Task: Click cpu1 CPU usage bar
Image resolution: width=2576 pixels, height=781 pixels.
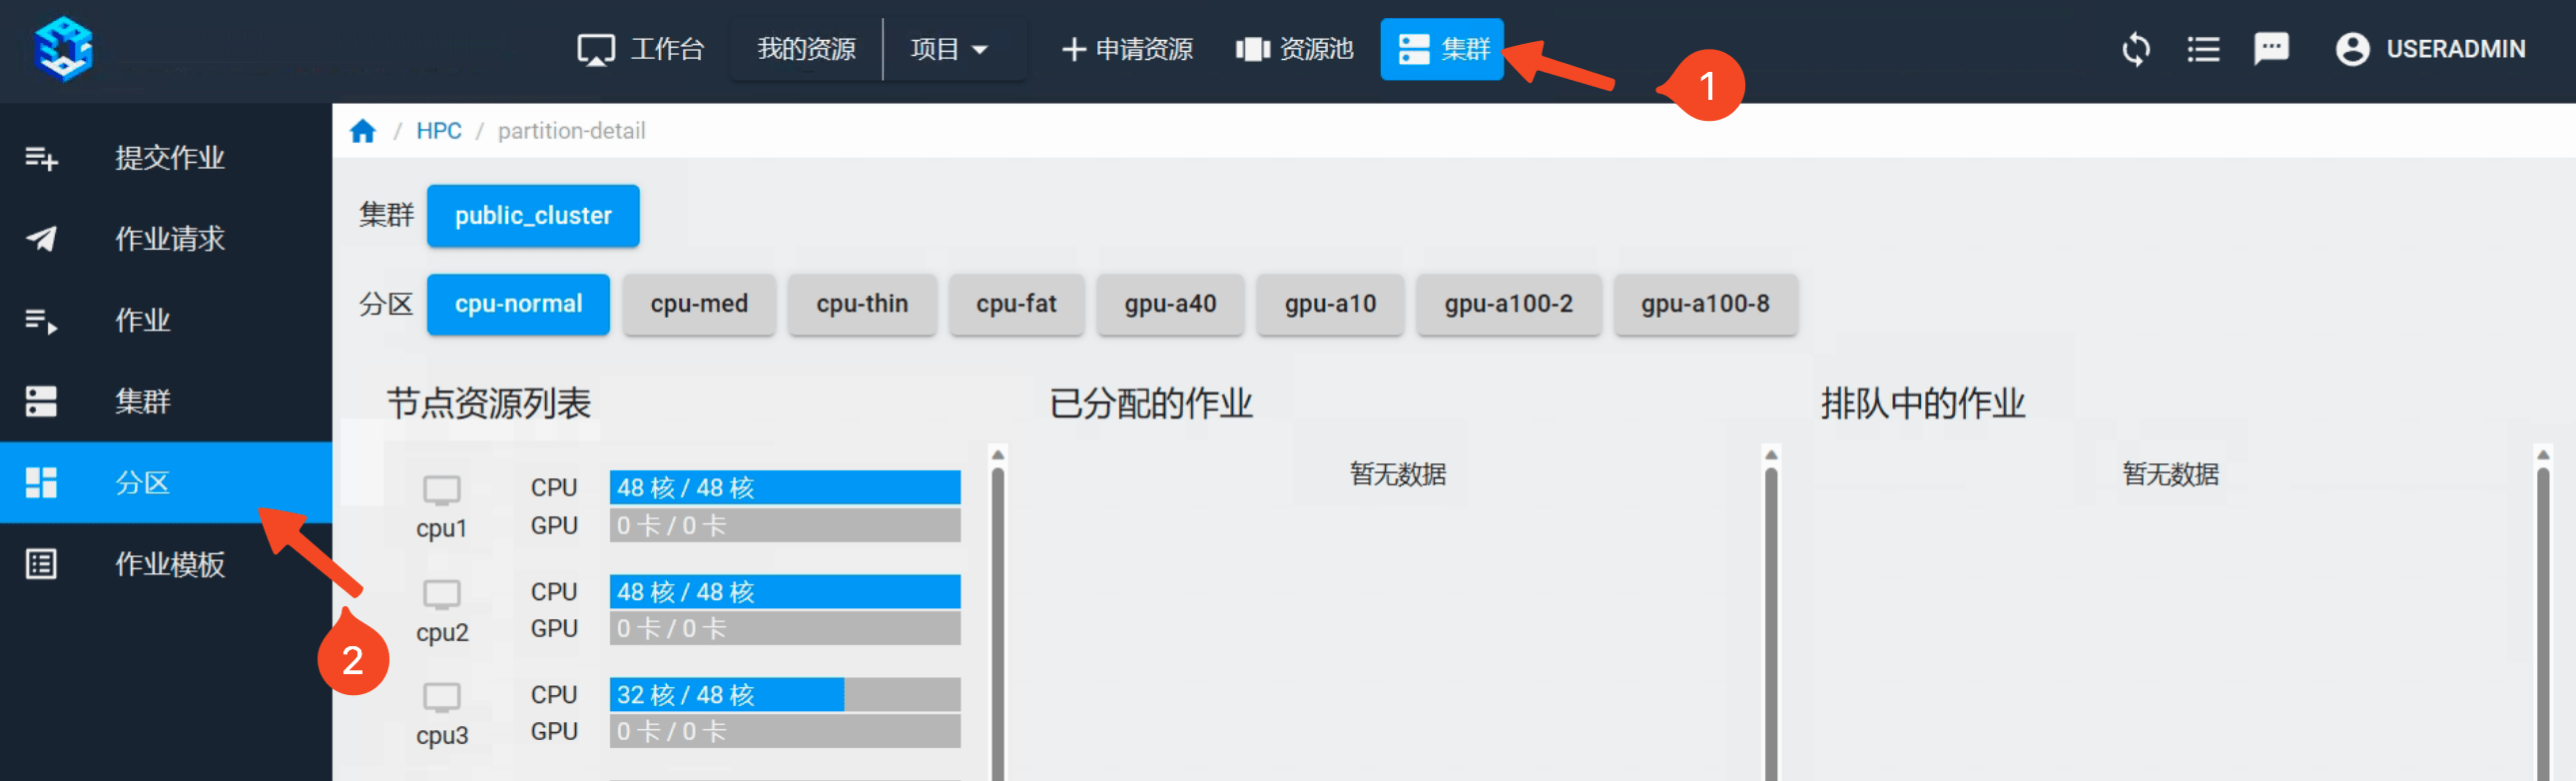Action: click(x=785, y=488)
